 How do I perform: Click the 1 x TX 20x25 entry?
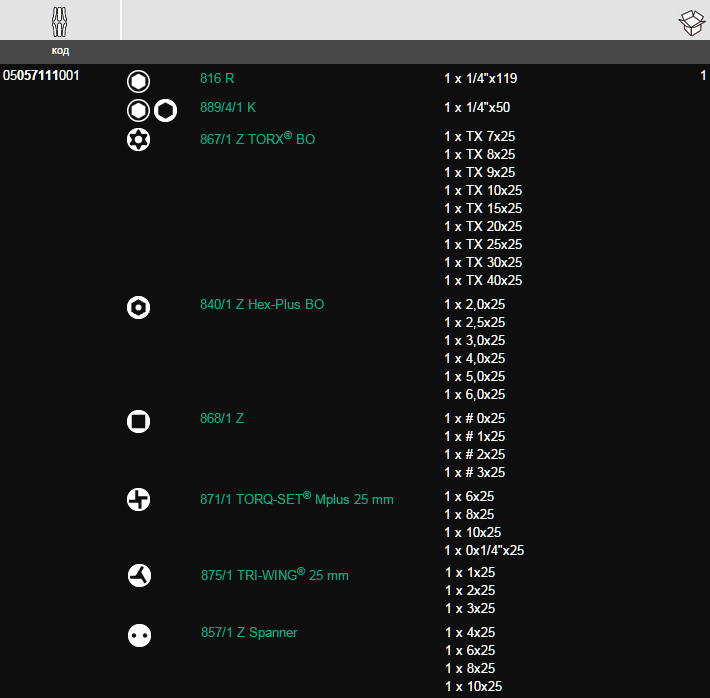click(483, 226)
